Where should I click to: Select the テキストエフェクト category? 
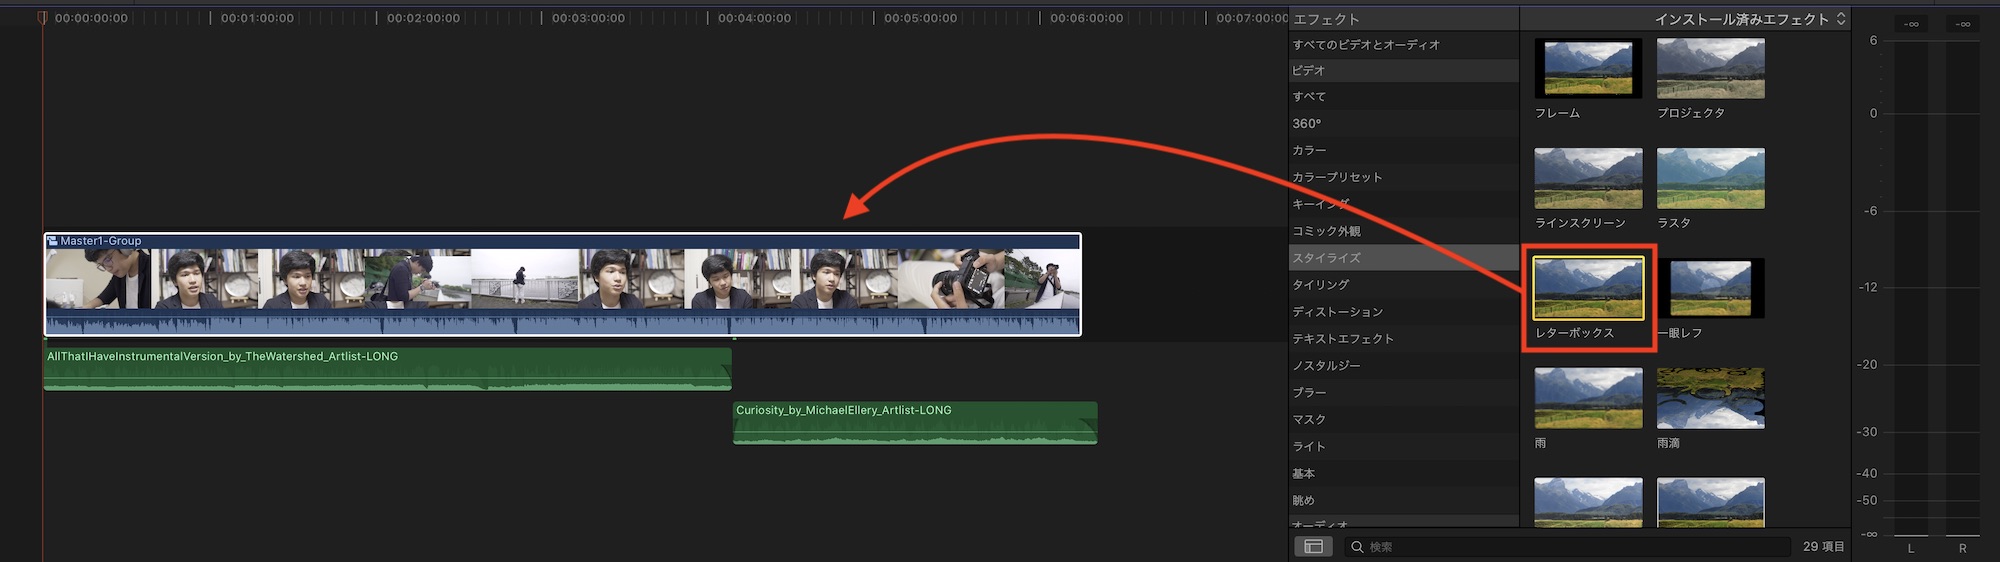coord(1403,339)
